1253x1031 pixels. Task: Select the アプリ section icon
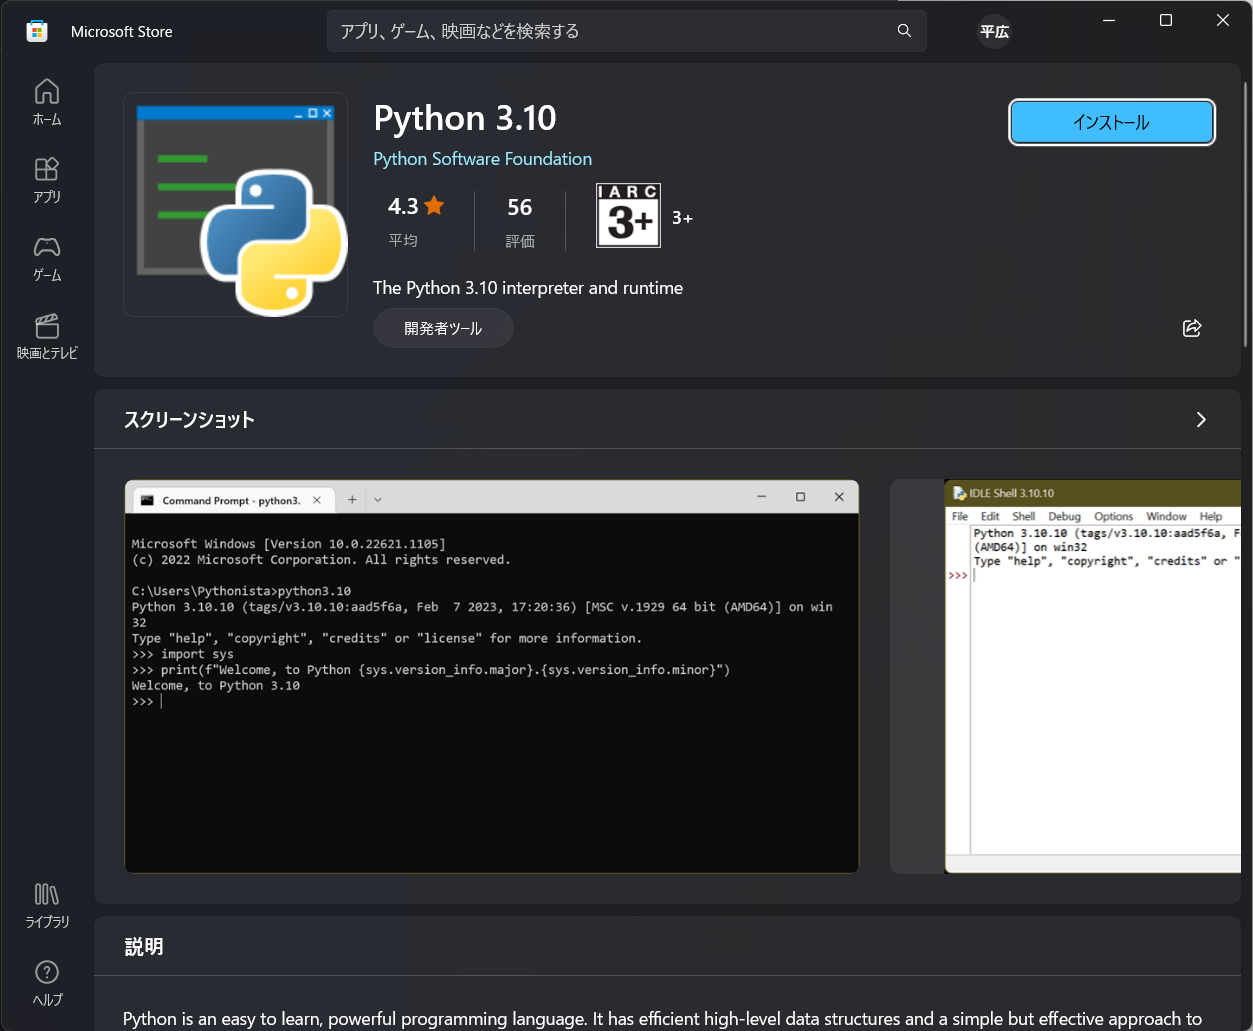pos(46,180)
